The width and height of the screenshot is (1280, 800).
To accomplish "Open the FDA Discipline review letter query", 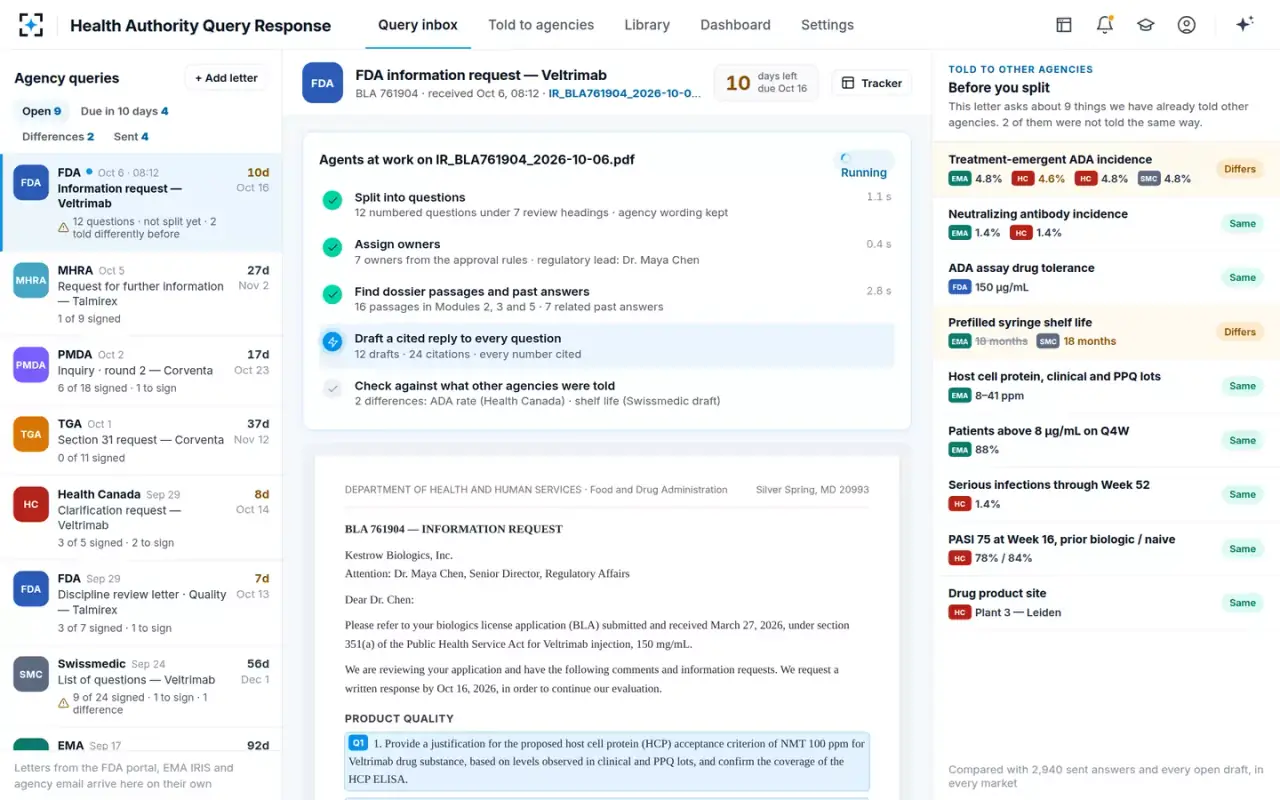I will pyautogui.click(x=141, y=603).
